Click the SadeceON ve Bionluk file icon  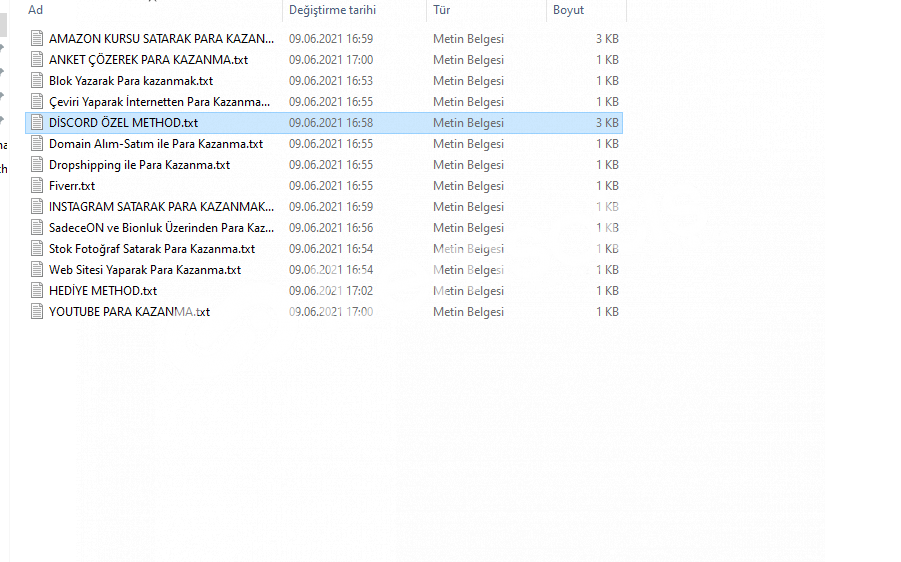click(37, 228)
